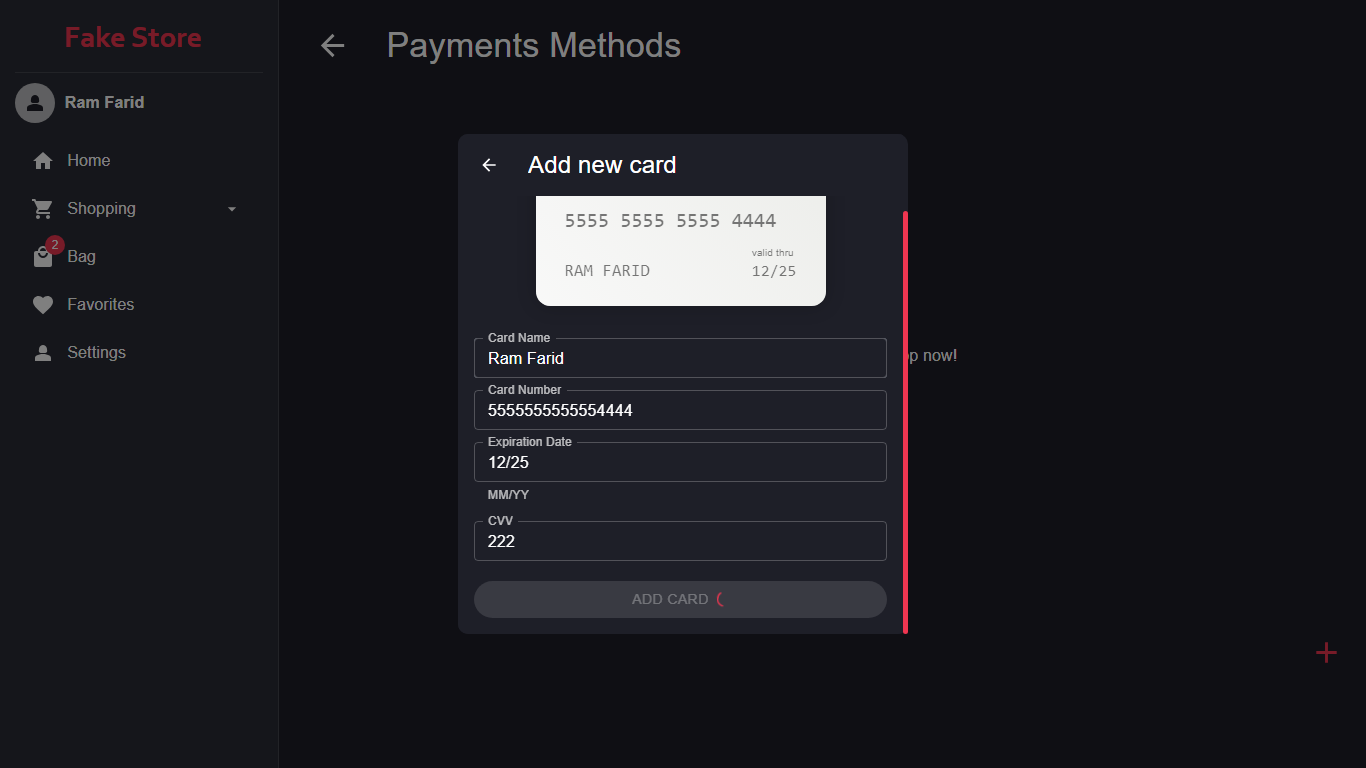Open the Favorites menu item
Viewport: 1366px width, 768px height.
point(100,305)
